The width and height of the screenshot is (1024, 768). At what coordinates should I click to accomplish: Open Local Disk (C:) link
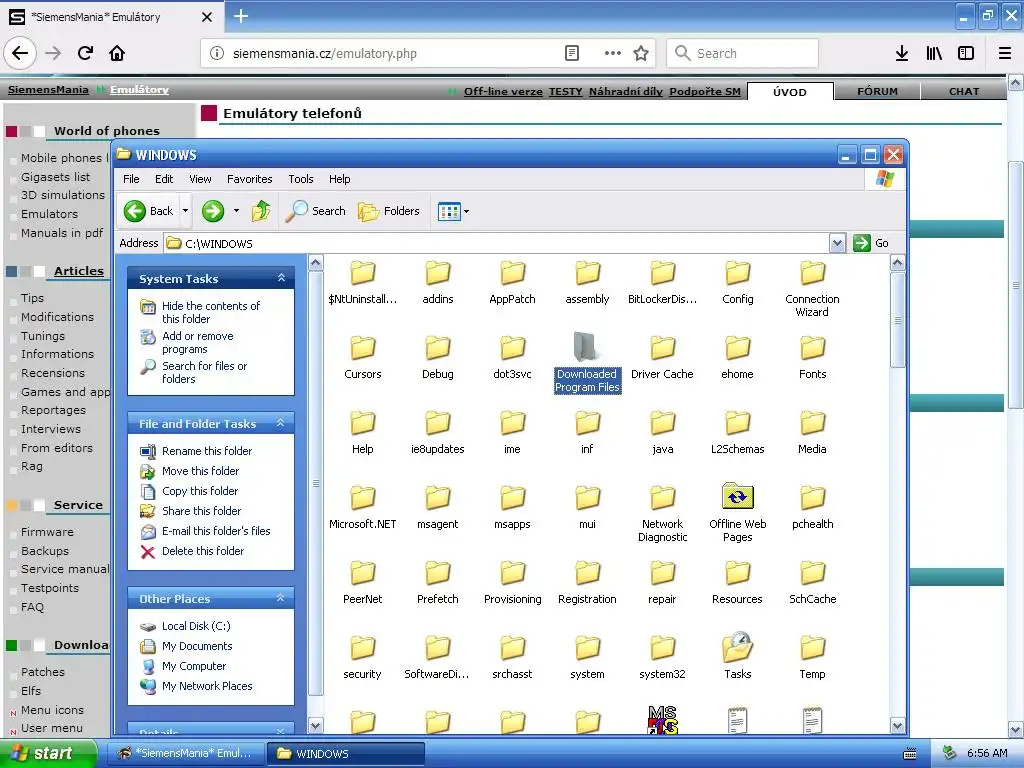tap(196, 626)
